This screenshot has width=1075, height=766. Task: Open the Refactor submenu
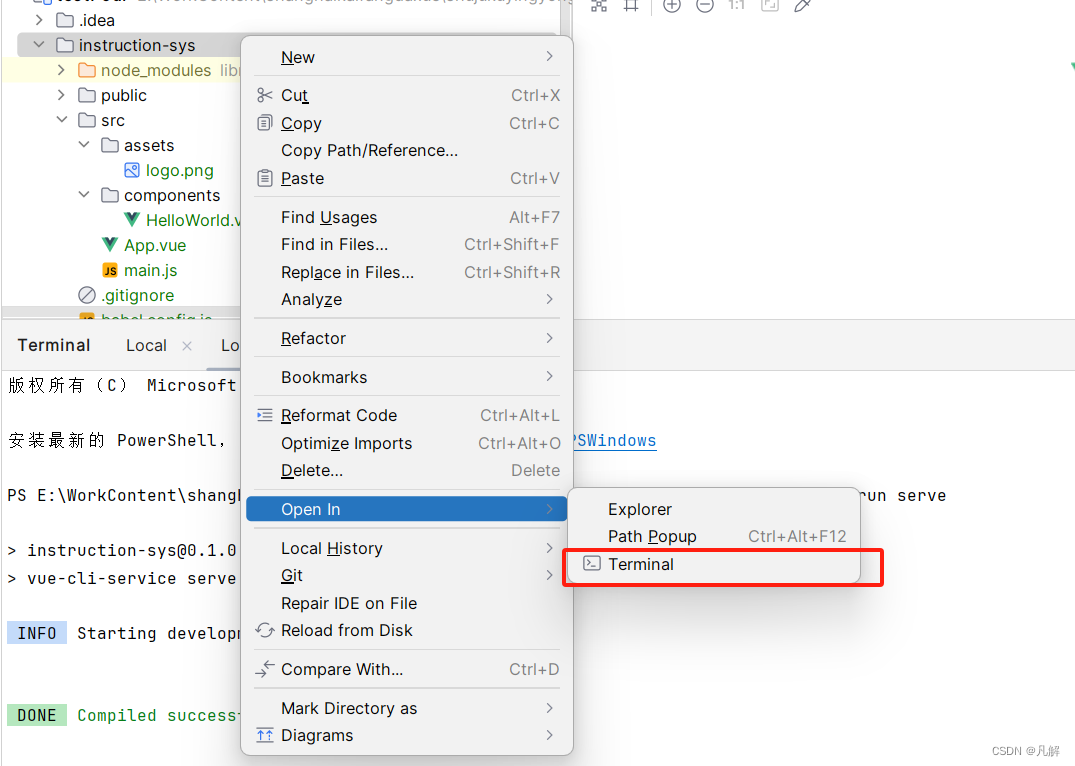point(407,338)
